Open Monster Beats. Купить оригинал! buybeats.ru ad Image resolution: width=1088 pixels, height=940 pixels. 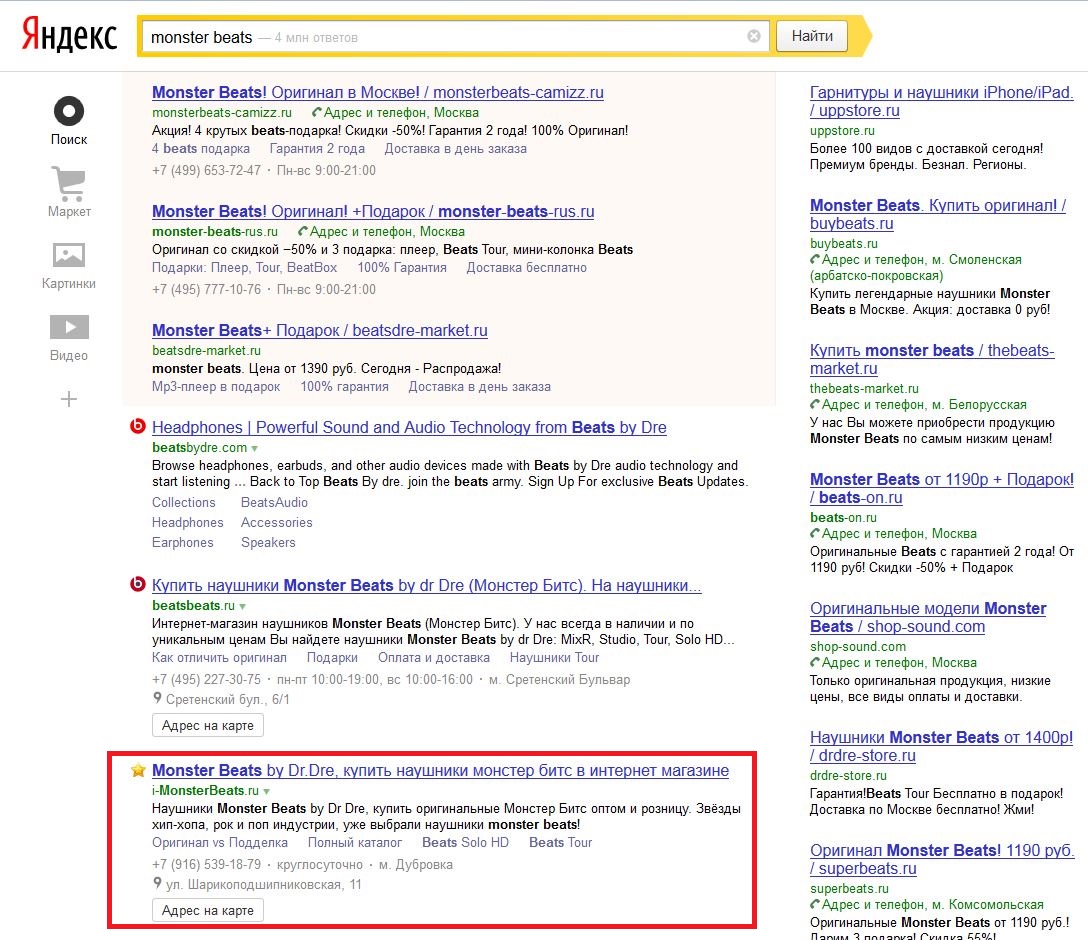pos(938,214)
